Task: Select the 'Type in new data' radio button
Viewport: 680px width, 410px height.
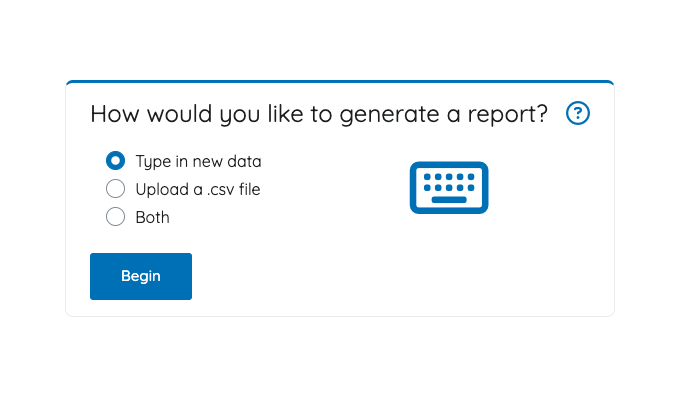Action: click(x=116, y=160)
